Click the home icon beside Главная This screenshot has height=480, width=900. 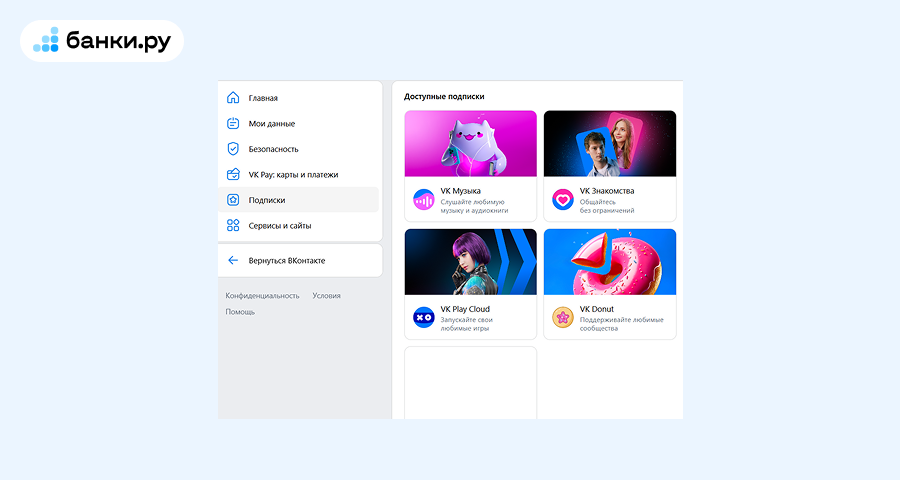click(233, 98)
